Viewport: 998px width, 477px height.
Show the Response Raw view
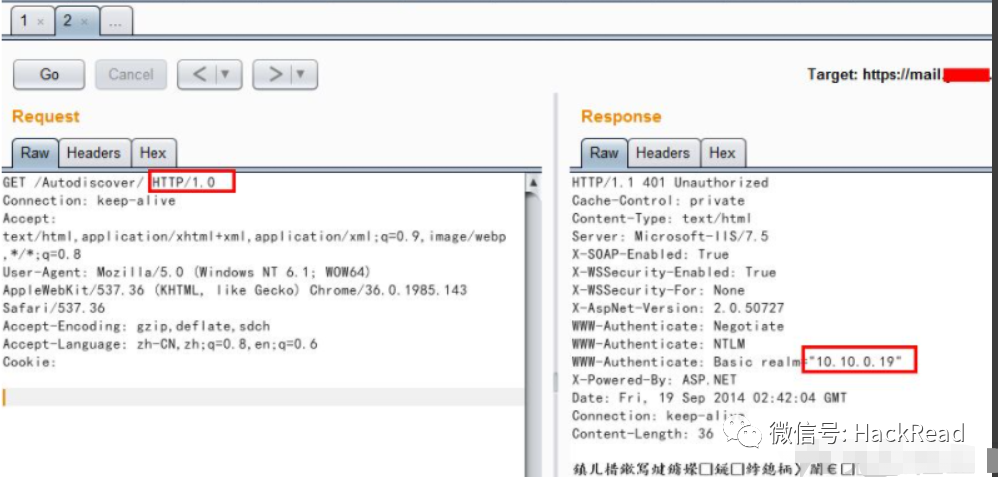pos(604,153)
